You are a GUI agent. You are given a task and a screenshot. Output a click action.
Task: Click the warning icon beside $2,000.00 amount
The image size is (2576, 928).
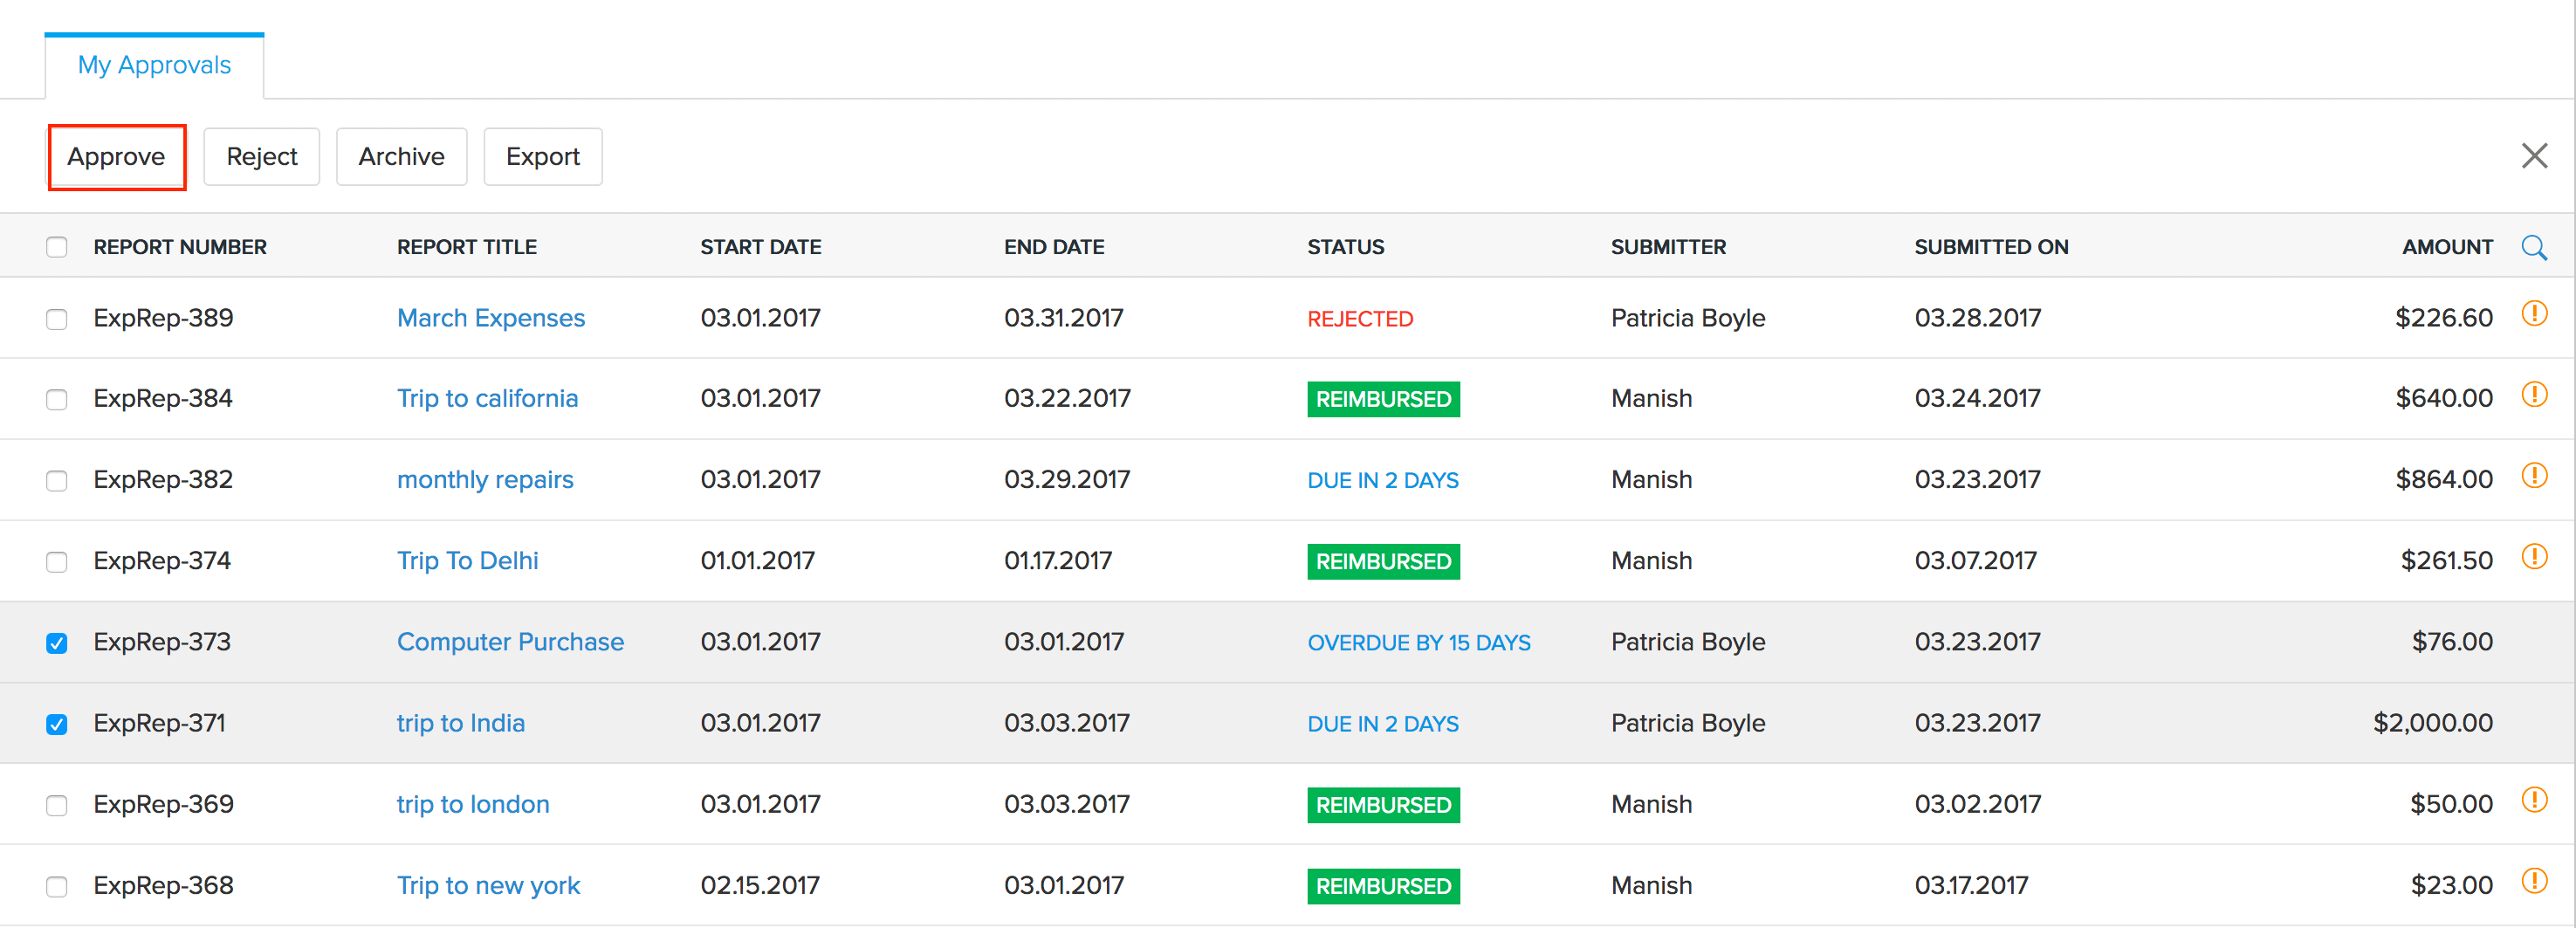click(x=2537, y=721)
